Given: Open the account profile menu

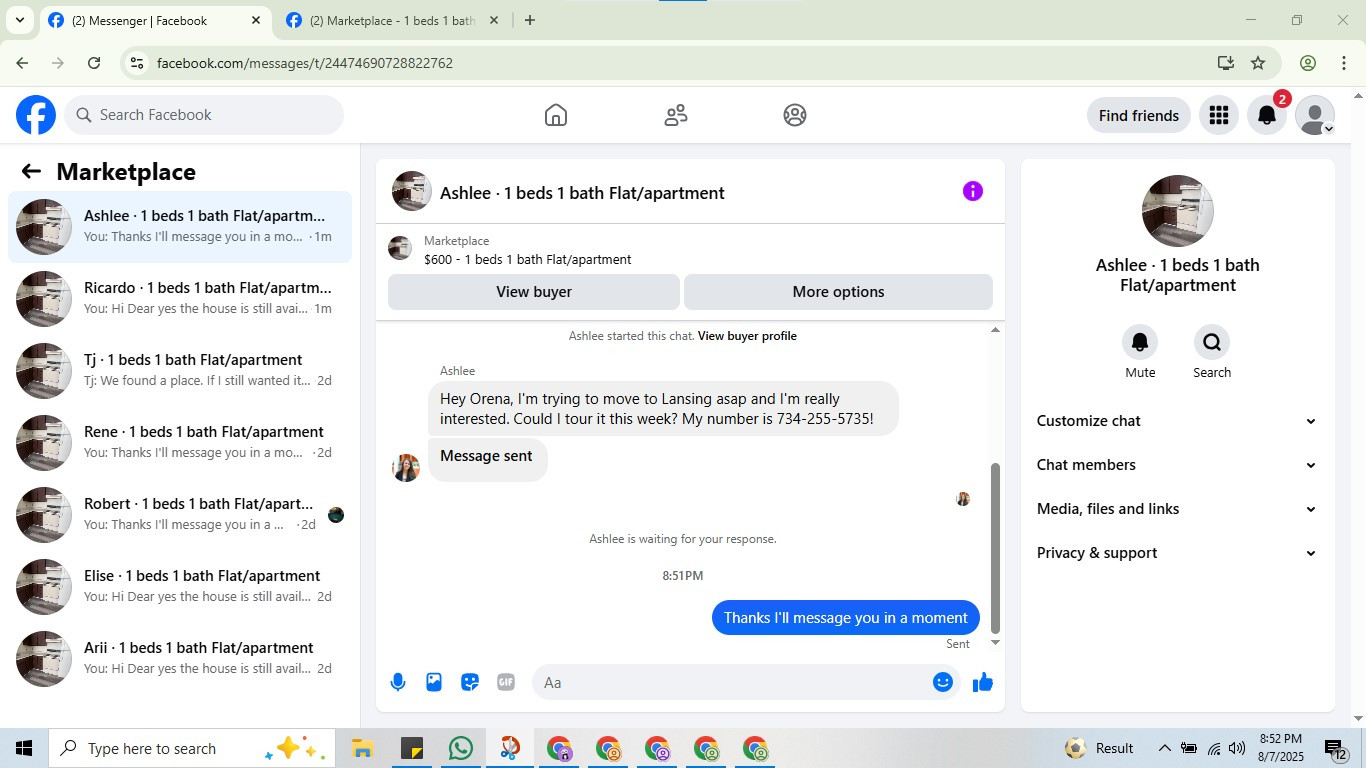Looking at the screenshot, I should pos(1315,116).
